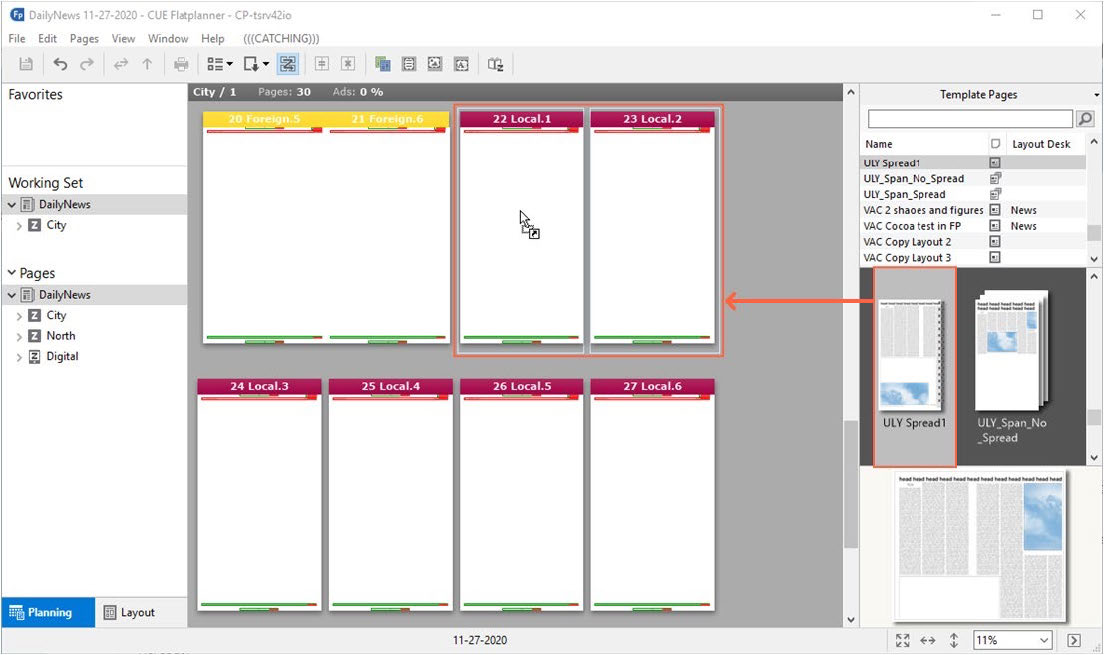Click the search magnifier in Template Pages
The width and height of the screenshot is (1104, 655).
[x=1084, y=119]
